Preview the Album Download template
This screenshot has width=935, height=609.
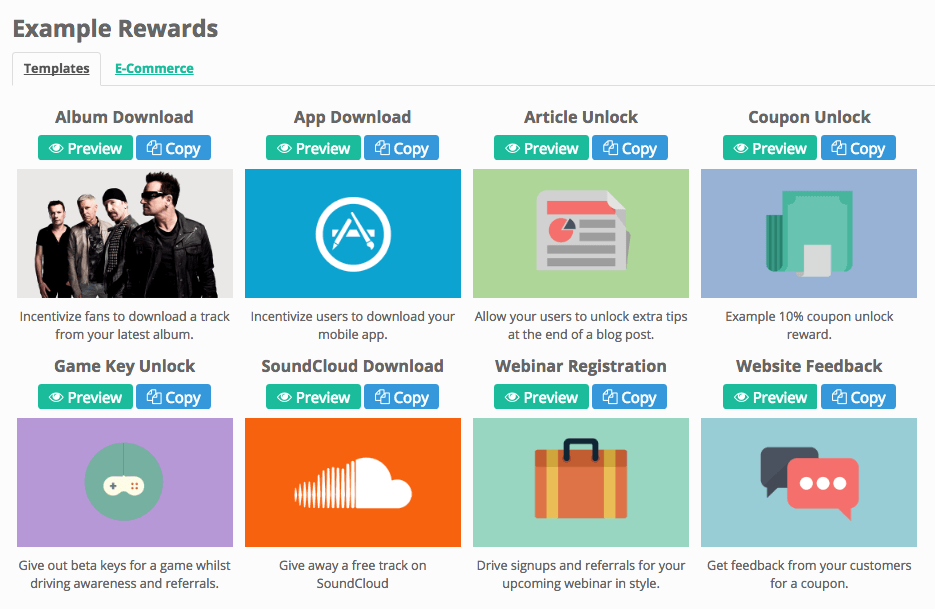point(85,148)
